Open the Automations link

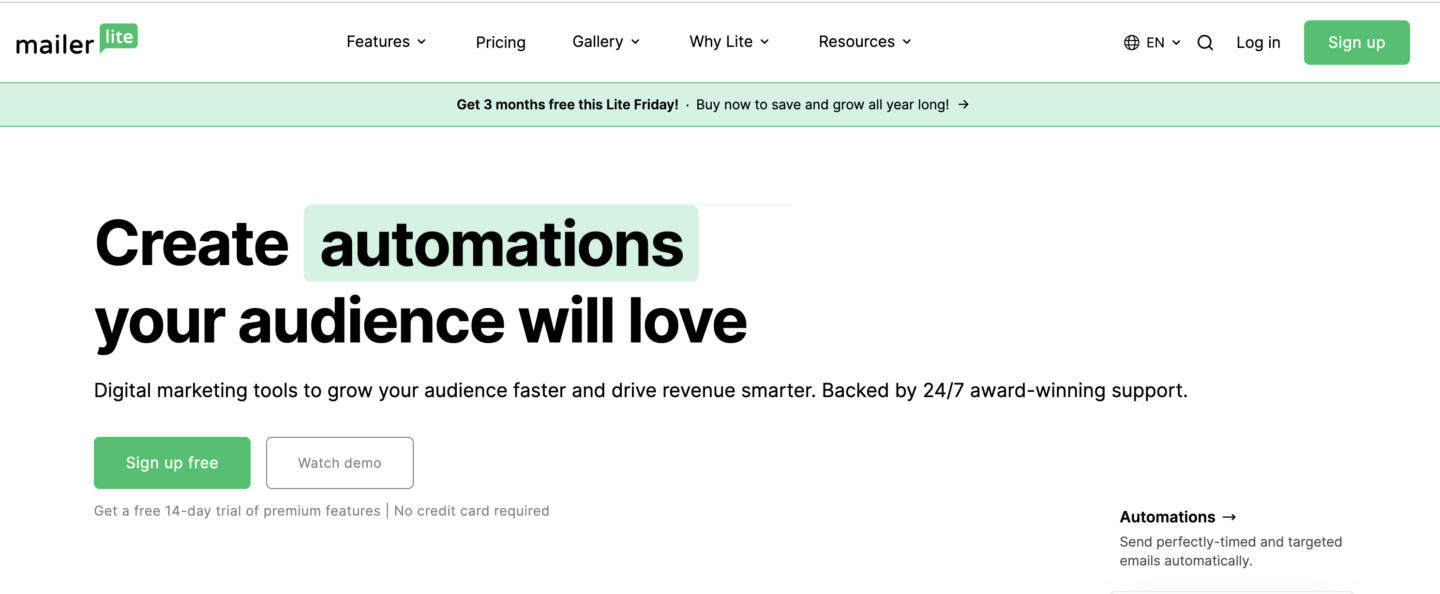click(x=1167, y=517)
